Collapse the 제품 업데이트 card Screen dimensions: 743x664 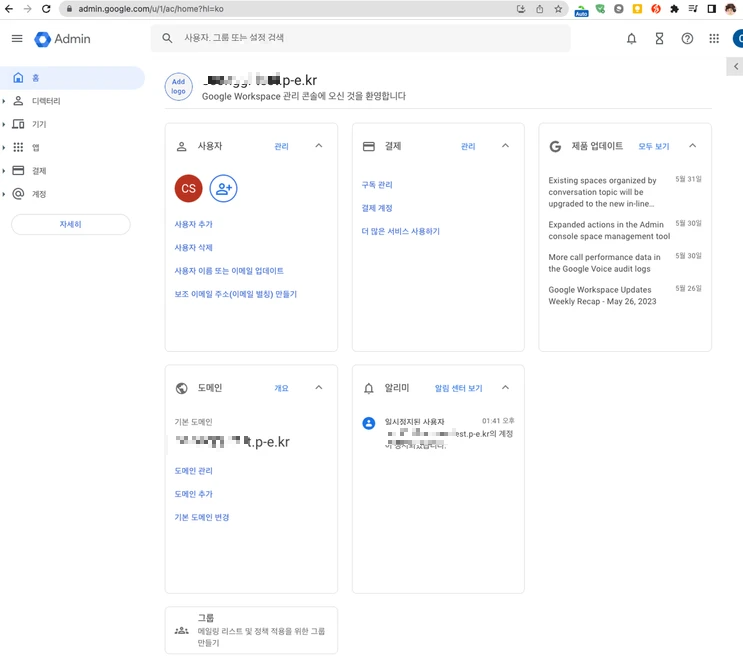pos(692,146)
